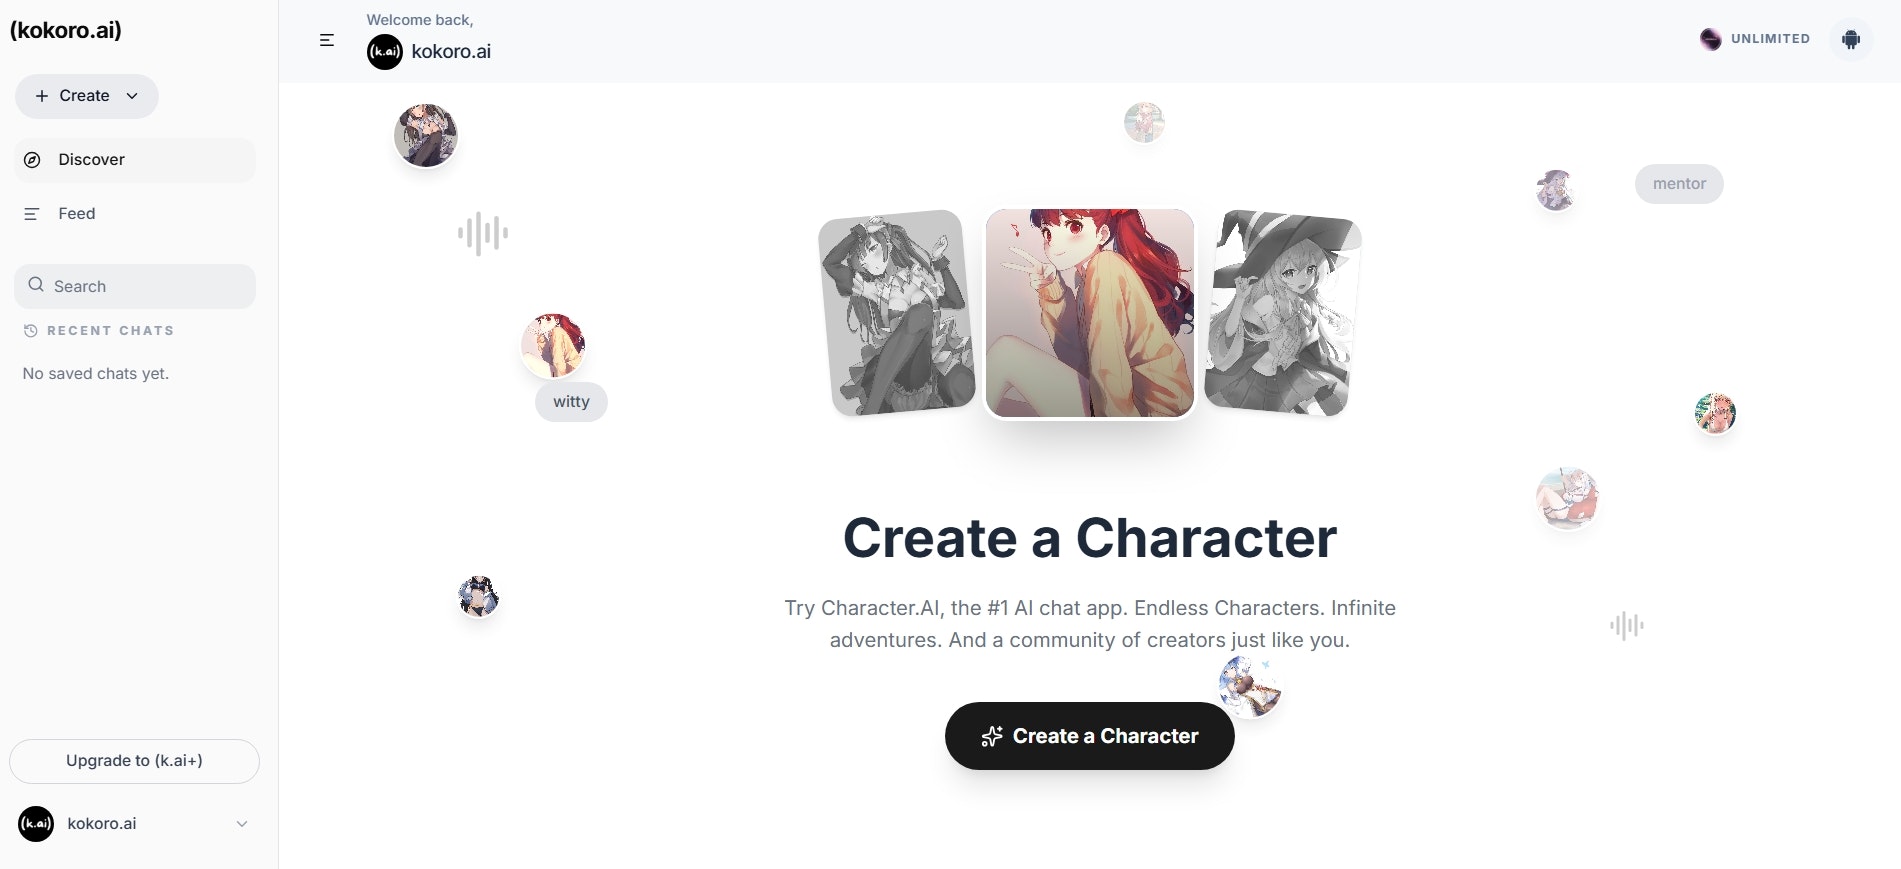Switch to the Discover section

pos(91,159)
